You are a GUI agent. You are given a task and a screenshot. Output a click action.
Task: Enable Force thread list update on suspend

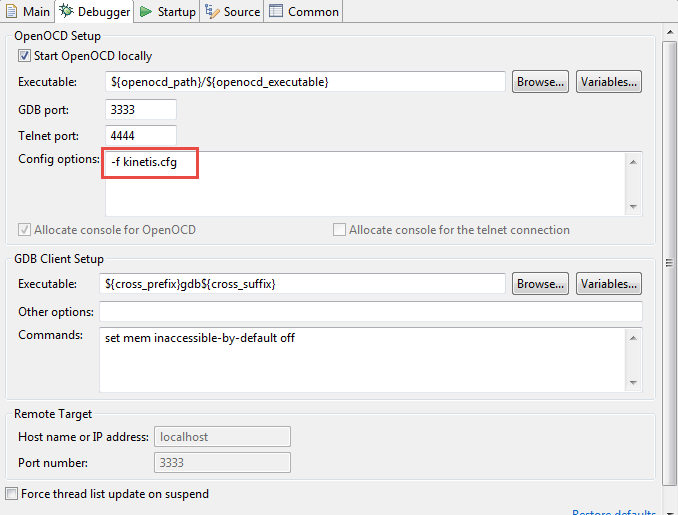point(12,494)
